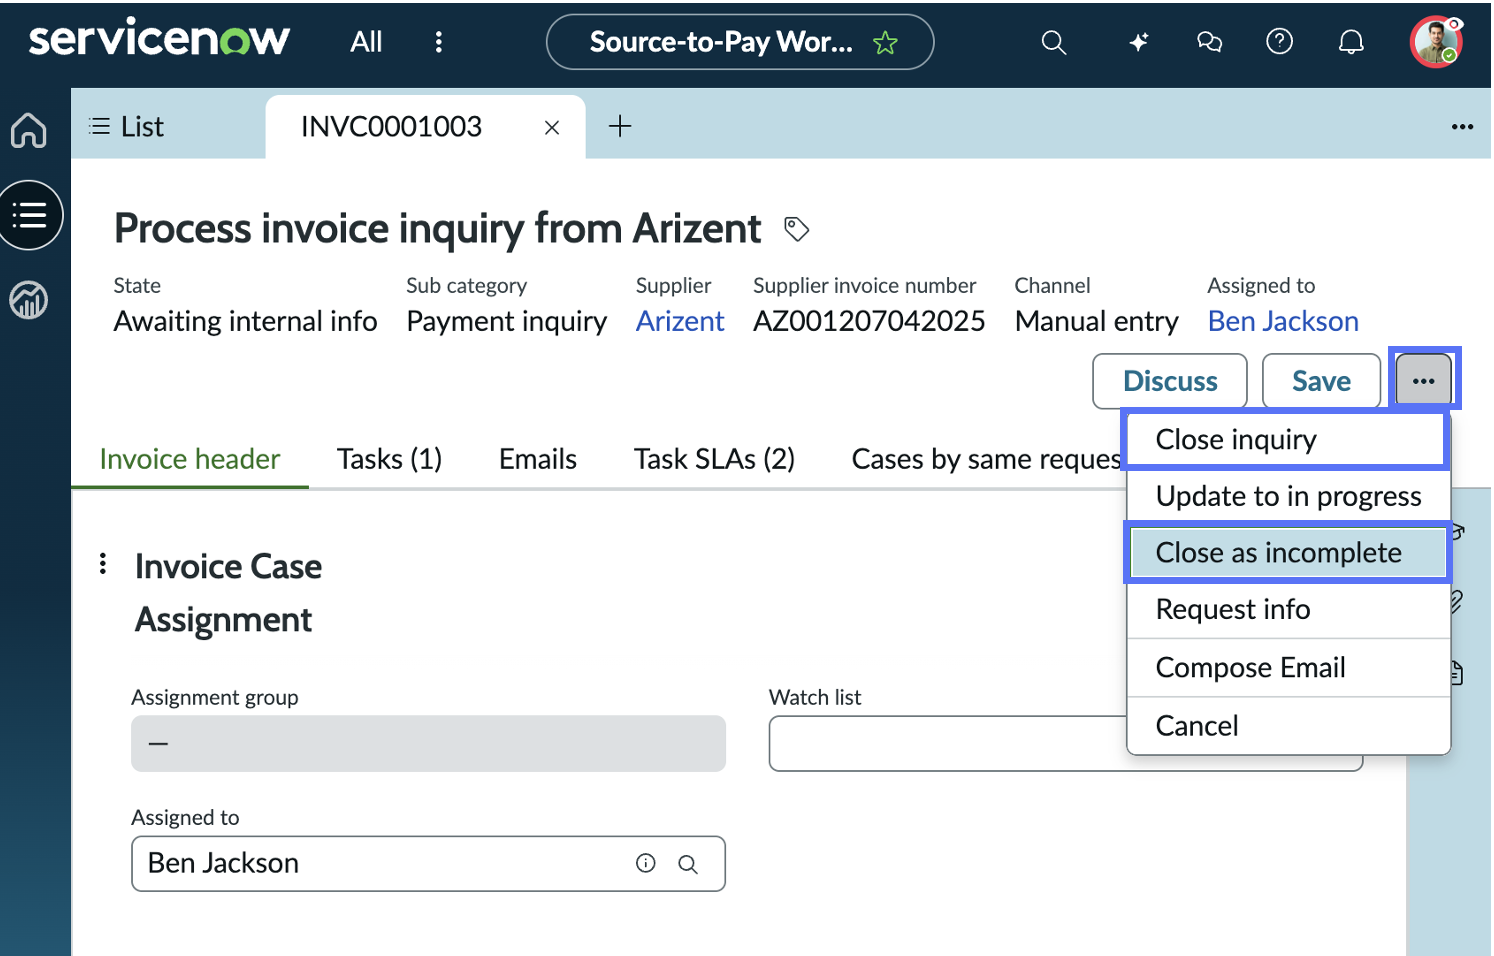Screen dimensions: 1494x956
Task: Click the Source-to-Pay Workspace pill
Action: click(x=740, y=42)
